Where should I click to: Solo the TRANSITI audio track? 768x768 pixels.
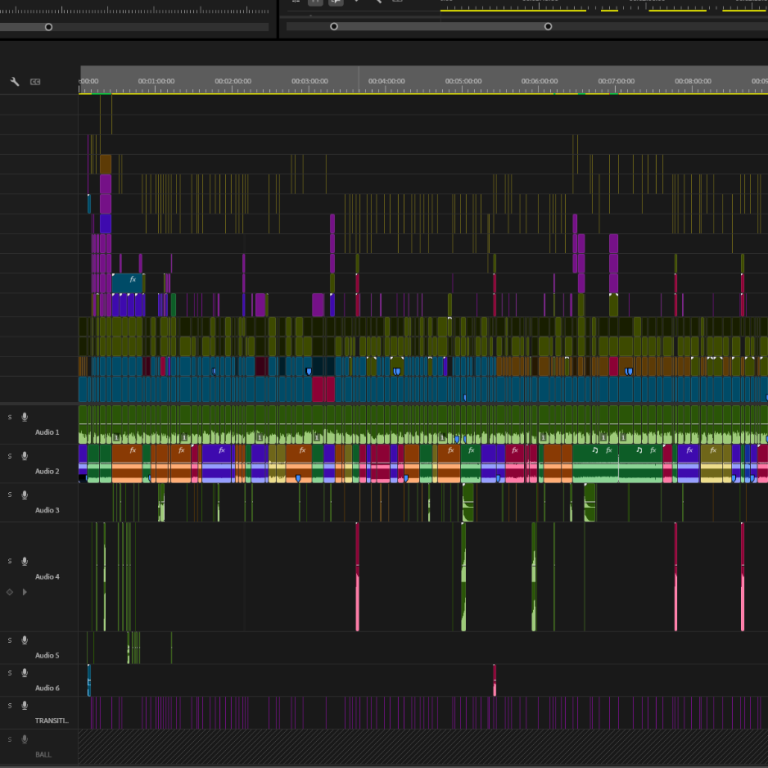pyautogui.click(x=10, y=706)
